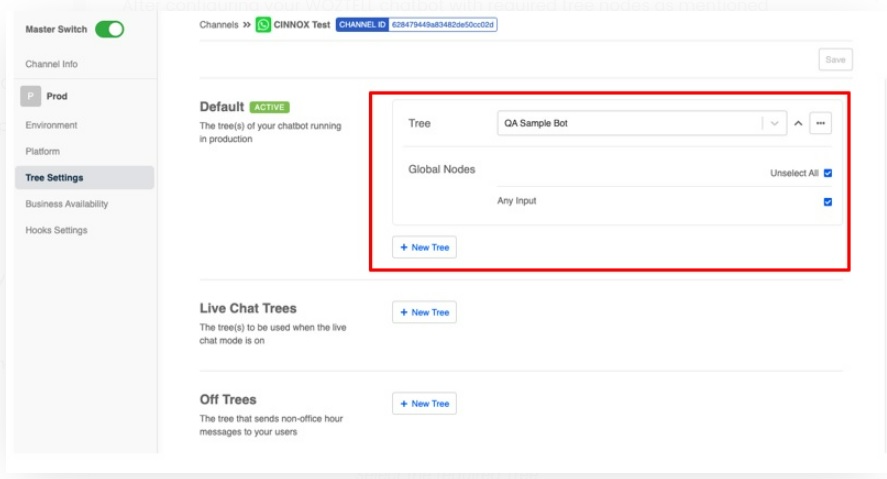Add a New Tree for Live Chat Trees
887x479 pixels.
(x=424, y=312)
